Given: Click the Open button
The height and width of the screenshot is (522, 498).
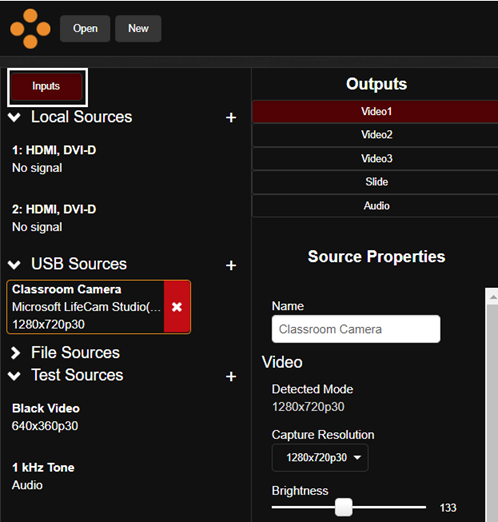Looking at the screenshot, I should [85, 29].
